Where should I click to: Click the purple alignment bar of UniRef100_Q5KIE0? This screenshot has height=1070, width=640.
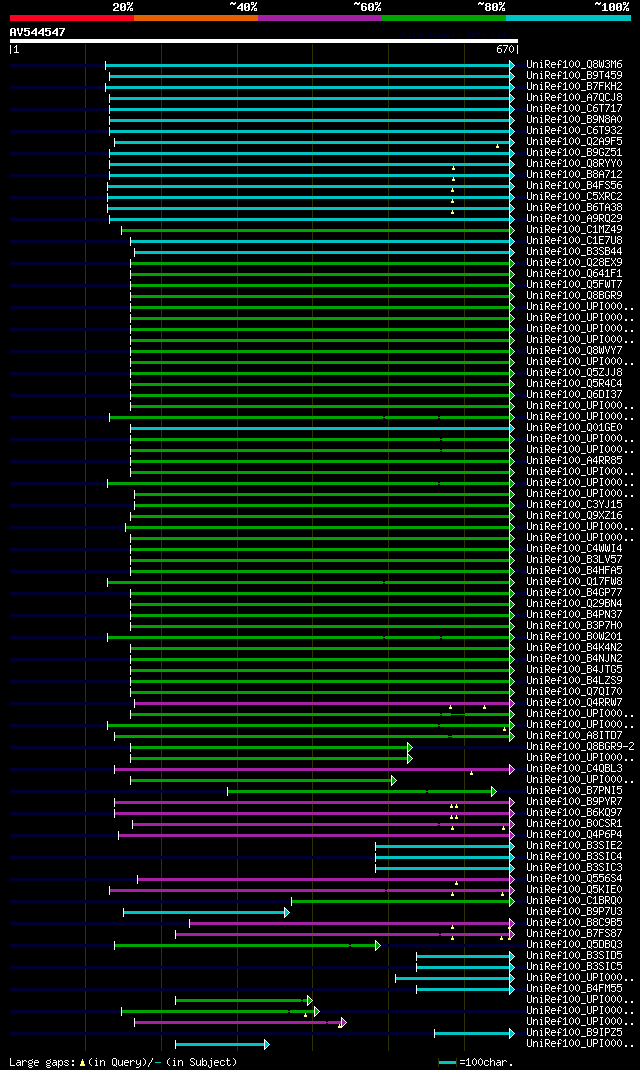click(x=312, y=891)
